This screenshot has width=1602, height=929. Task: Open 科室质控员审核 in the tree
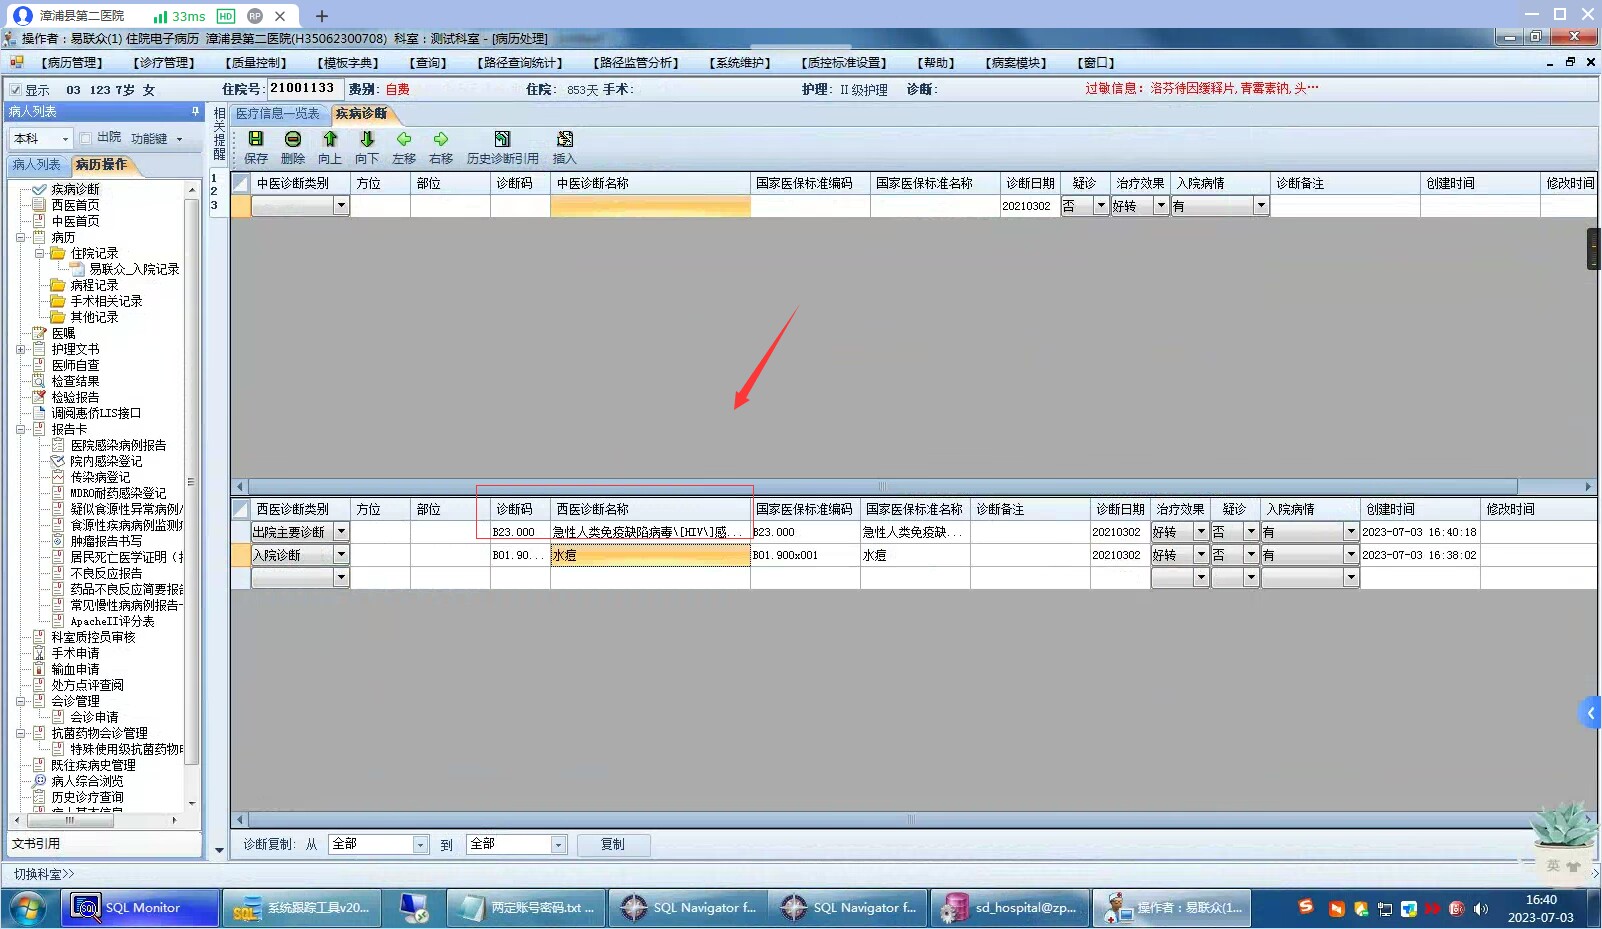click(x=93, y=637)
